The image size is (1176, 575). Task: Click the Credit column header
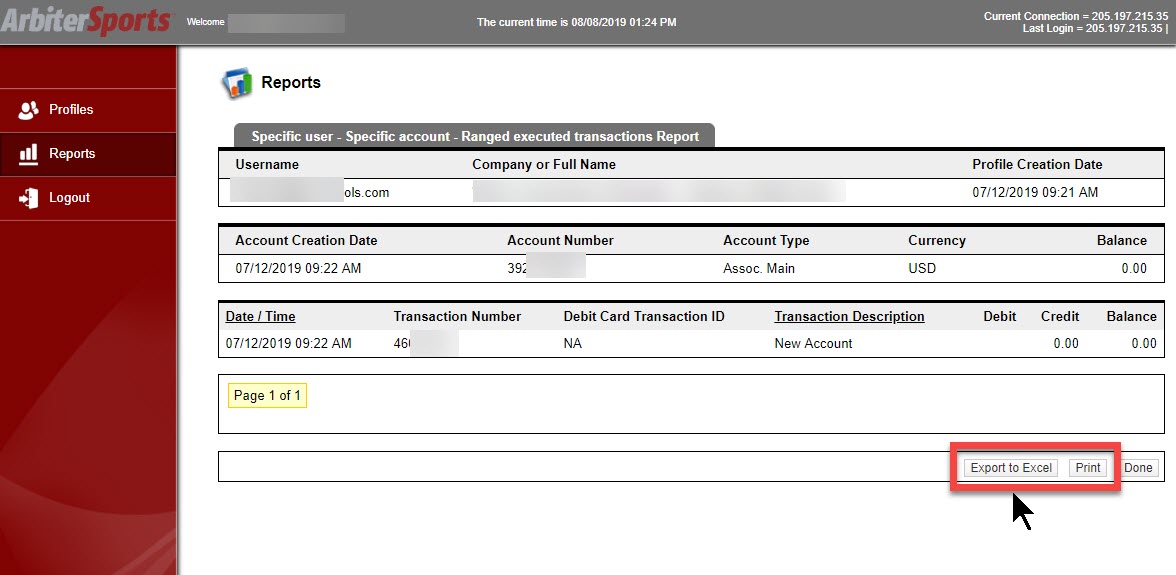[x=1060, y=316]
